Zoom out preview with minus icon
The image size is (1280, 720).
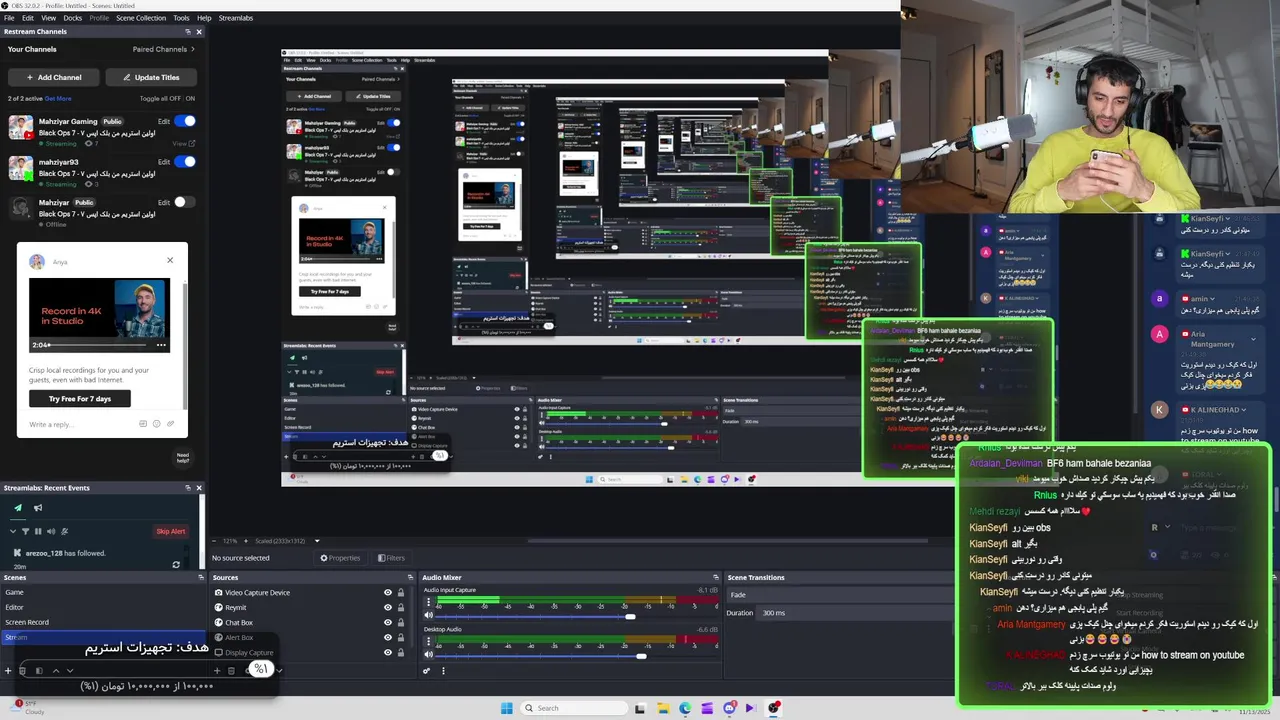click(x=215, y=541)
